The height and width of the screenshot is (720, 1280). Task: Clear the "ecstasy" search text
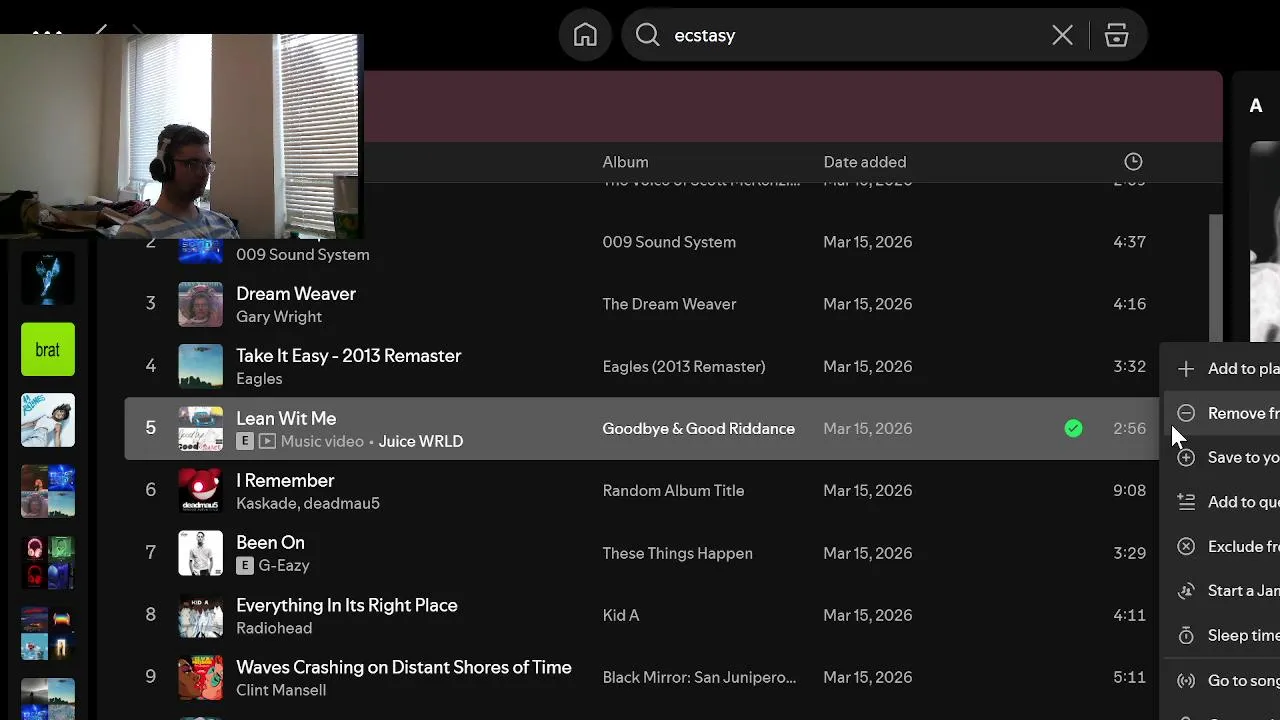tap(1062, 36)
